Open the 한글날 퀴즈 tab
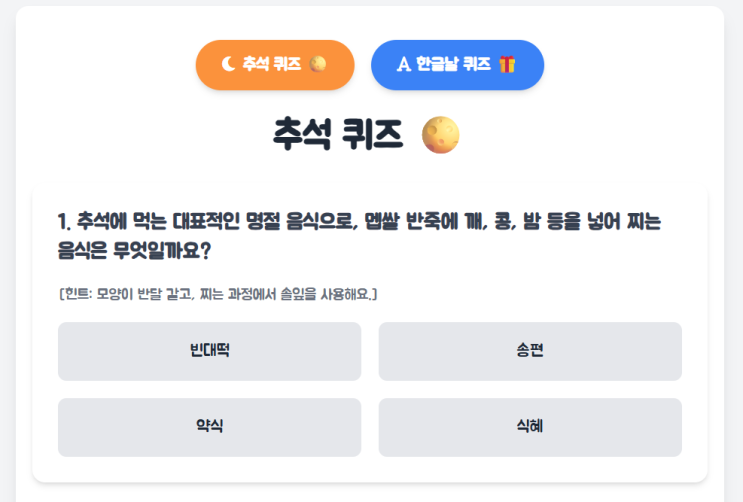The width and height of the screenshot is (743, 502). click(x=457, y=65)
